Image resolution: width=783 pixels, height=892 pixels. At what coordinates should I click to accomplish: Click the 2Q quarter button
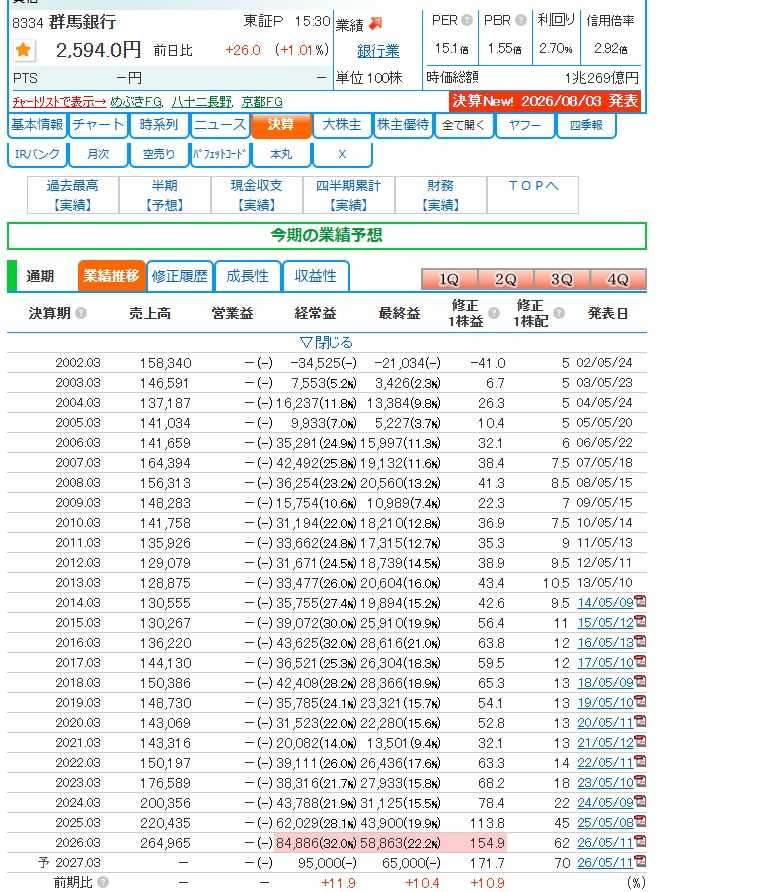coord(505,279)
